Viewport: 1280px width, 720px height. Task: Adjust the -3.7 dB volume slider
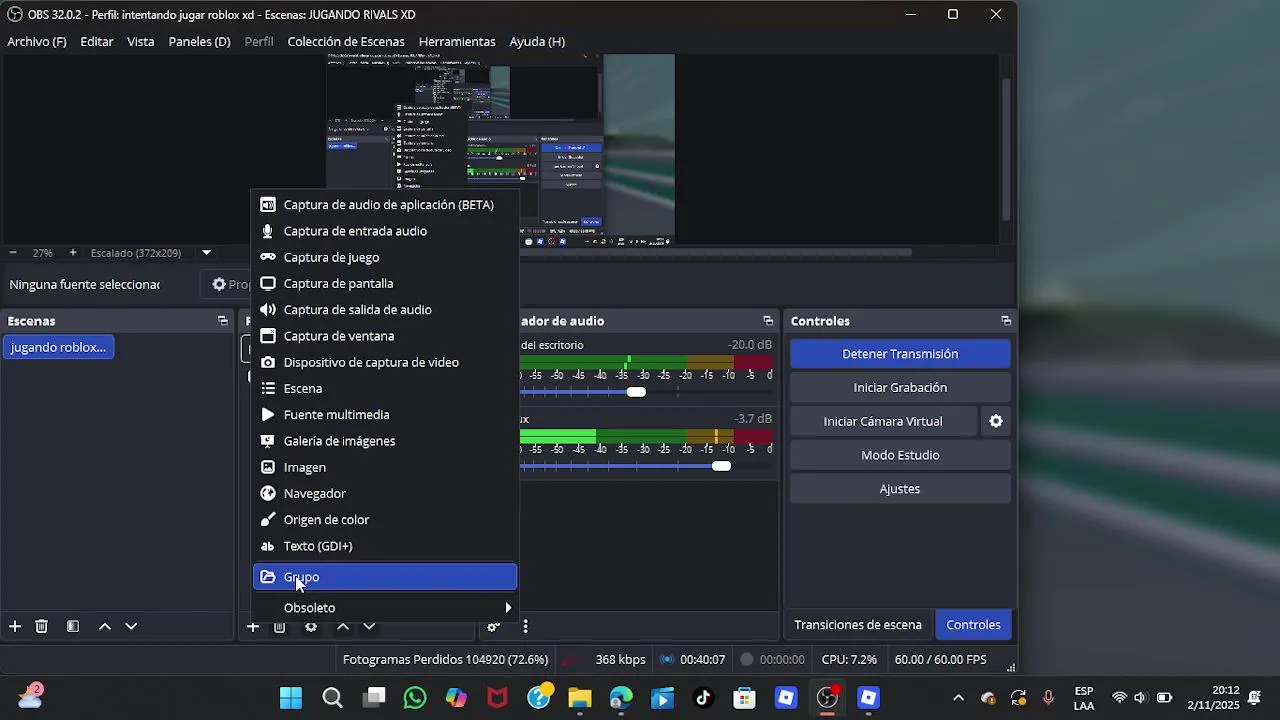coord(721,466)
